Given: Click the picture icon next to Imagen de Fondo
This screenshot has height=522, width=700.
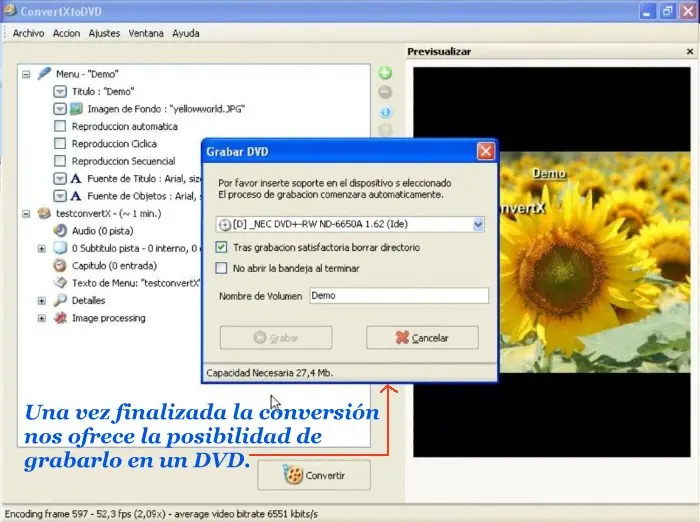Looking at the screenshot, I should pyautogui.click(x=76, y=109).
